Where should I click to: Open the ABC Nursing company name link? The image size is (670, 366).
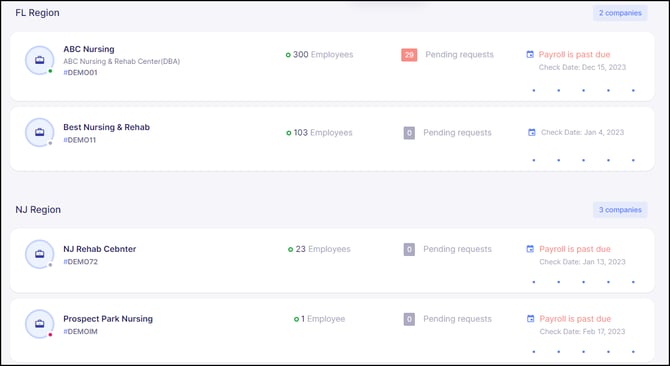pos(89,49)
